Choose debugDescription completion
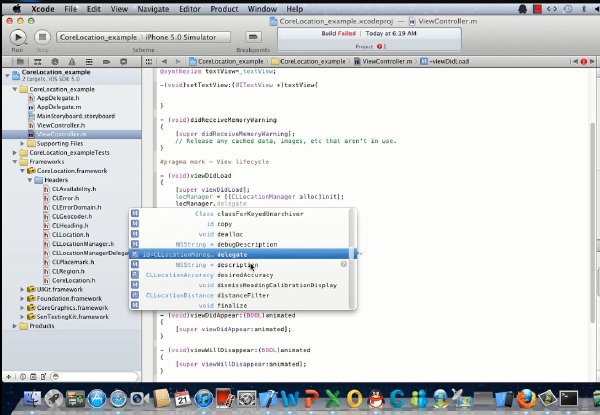 click(x=240, y=244)
